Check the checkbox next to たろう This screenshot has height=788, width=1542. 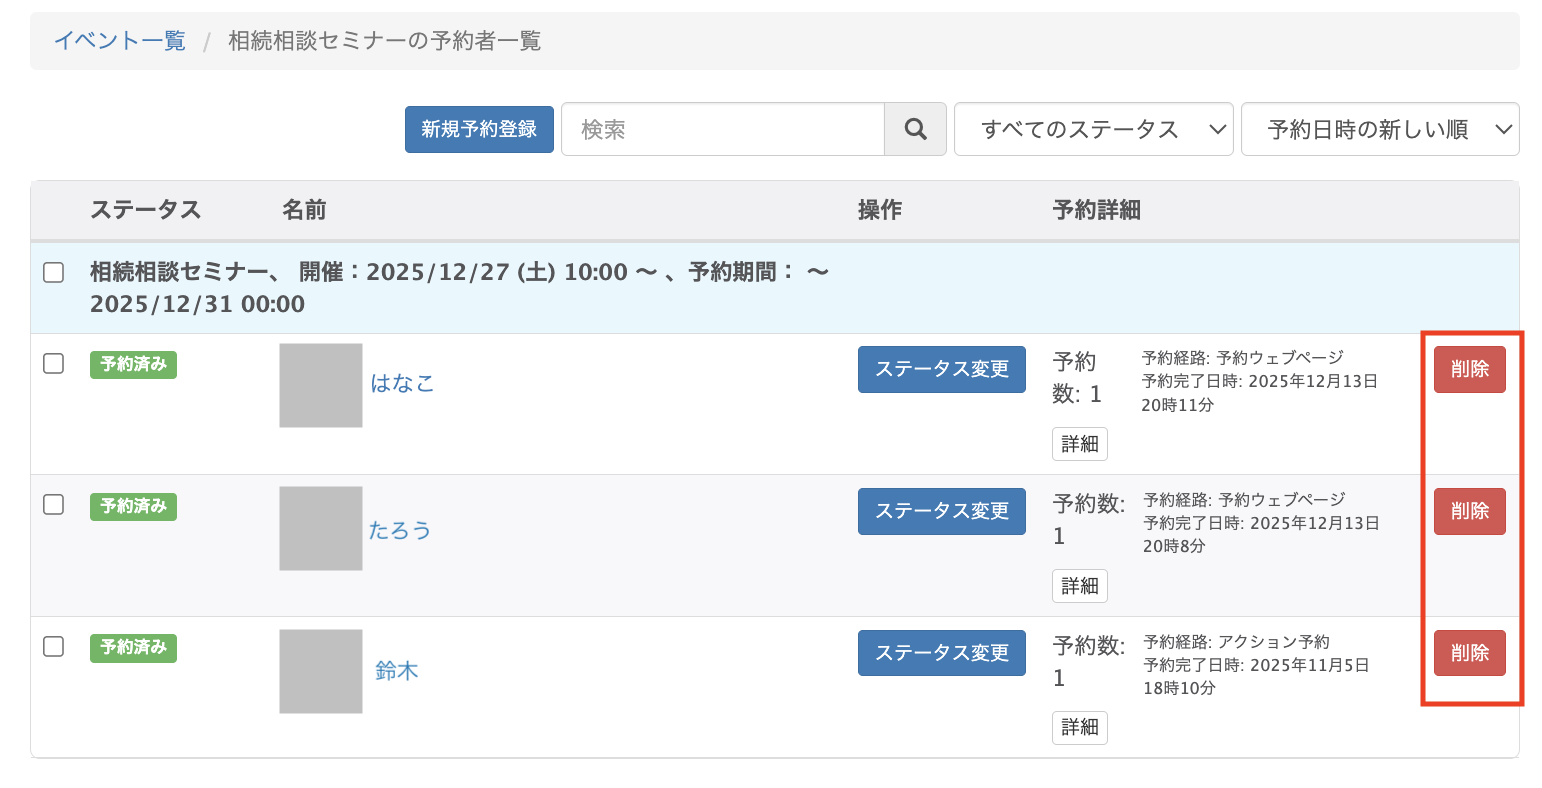[54, 506]
